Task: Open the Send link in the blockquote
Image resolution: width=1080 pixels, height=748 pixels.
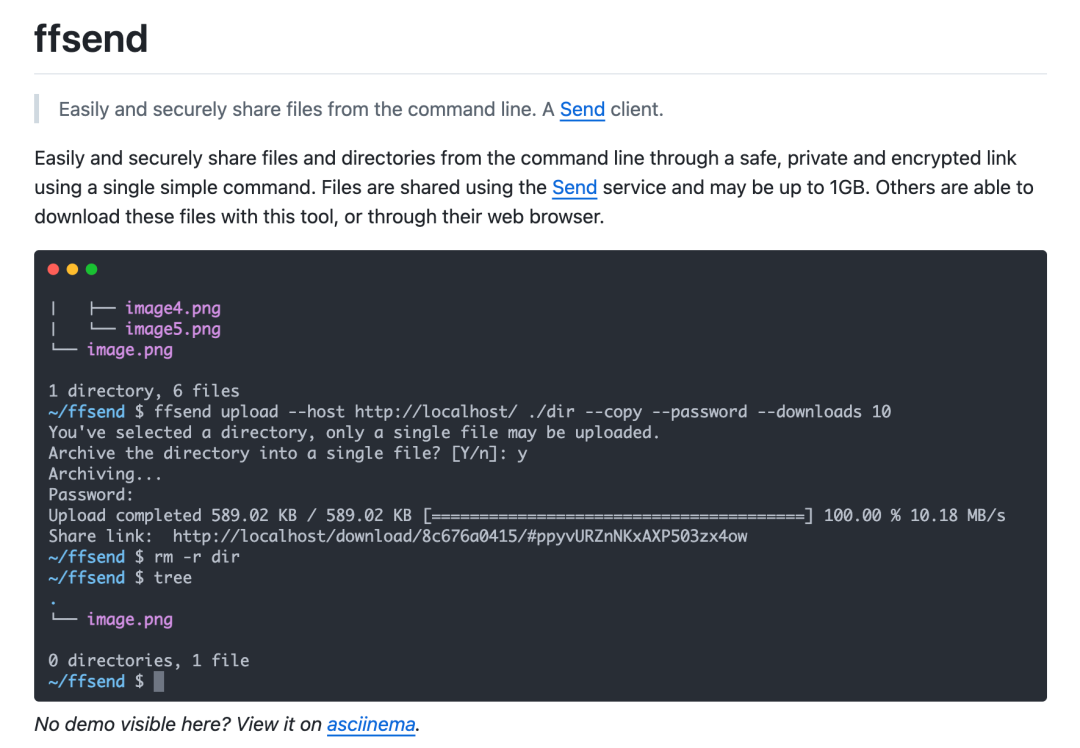Action: 582,109
